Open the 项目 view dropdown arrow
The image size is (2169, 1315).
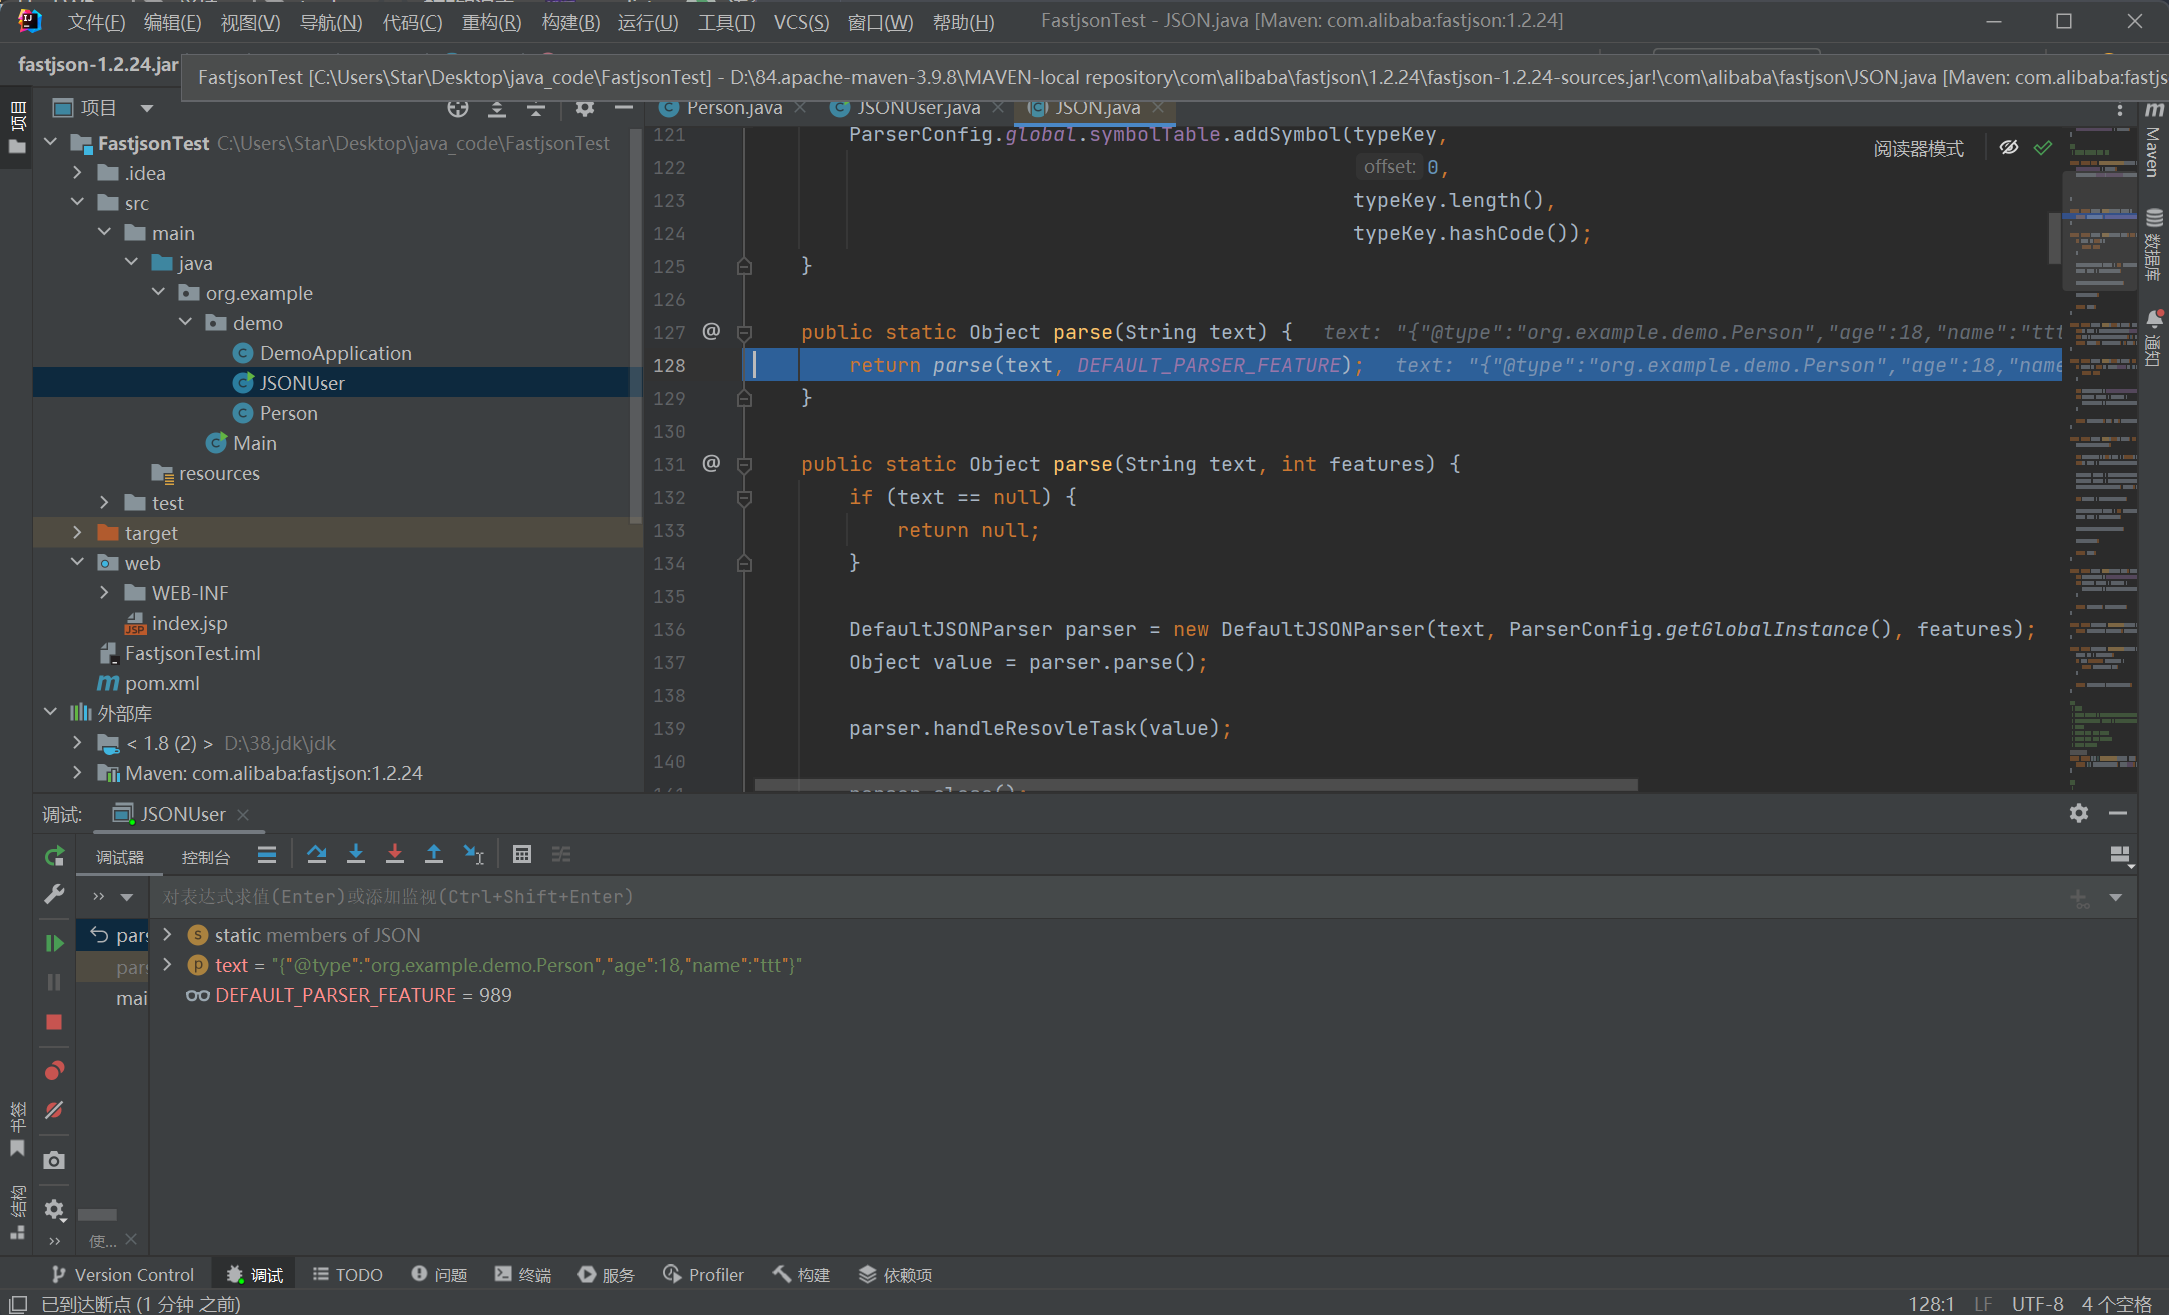147,108
